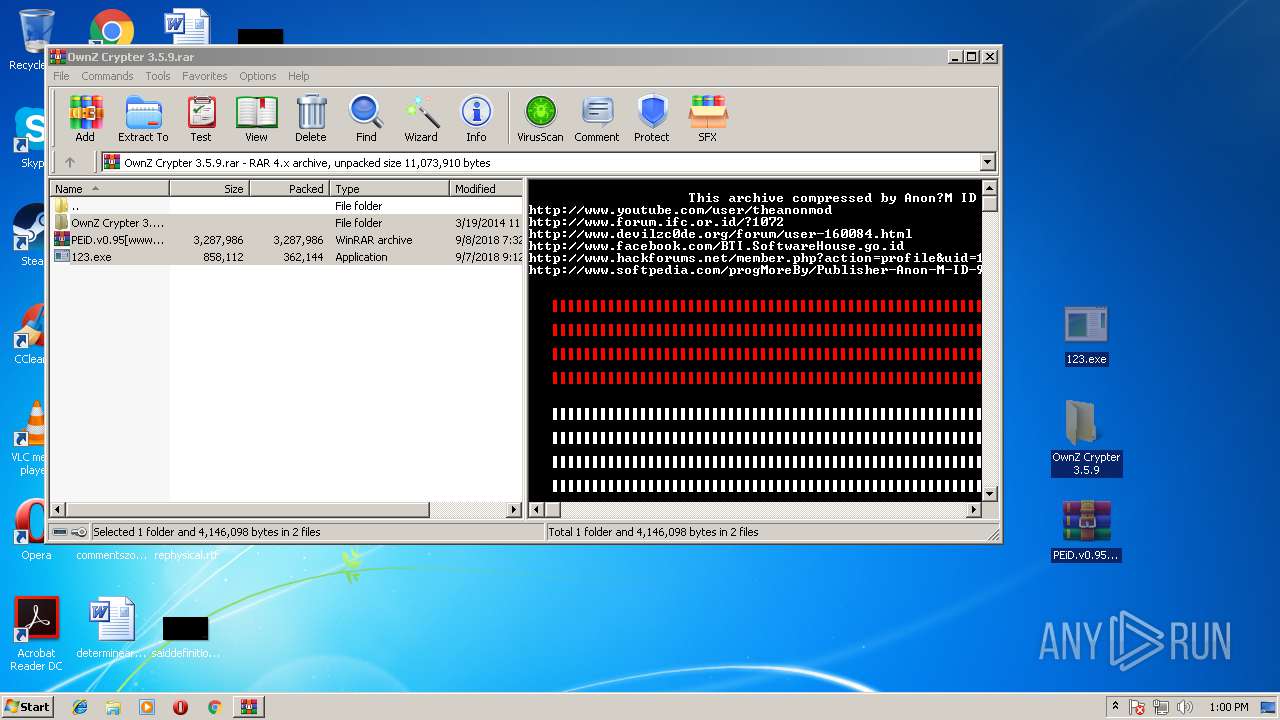Click the youtube.com/user/theanonmod comment line
Viewport: 1280px width, 720px height.
click(x=680, y=210)
